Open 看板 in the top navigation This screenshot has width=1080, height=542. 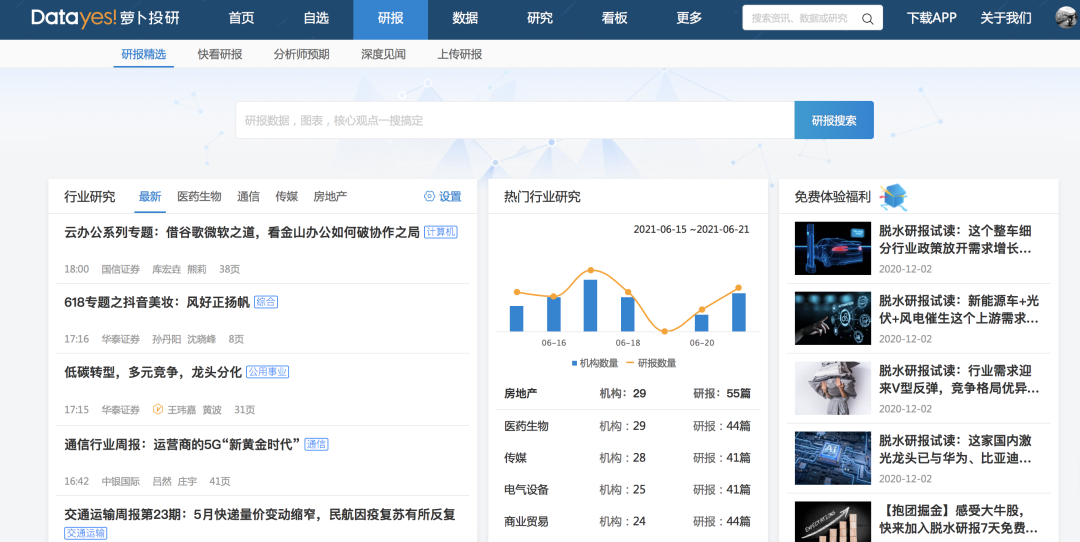point(614,19)
